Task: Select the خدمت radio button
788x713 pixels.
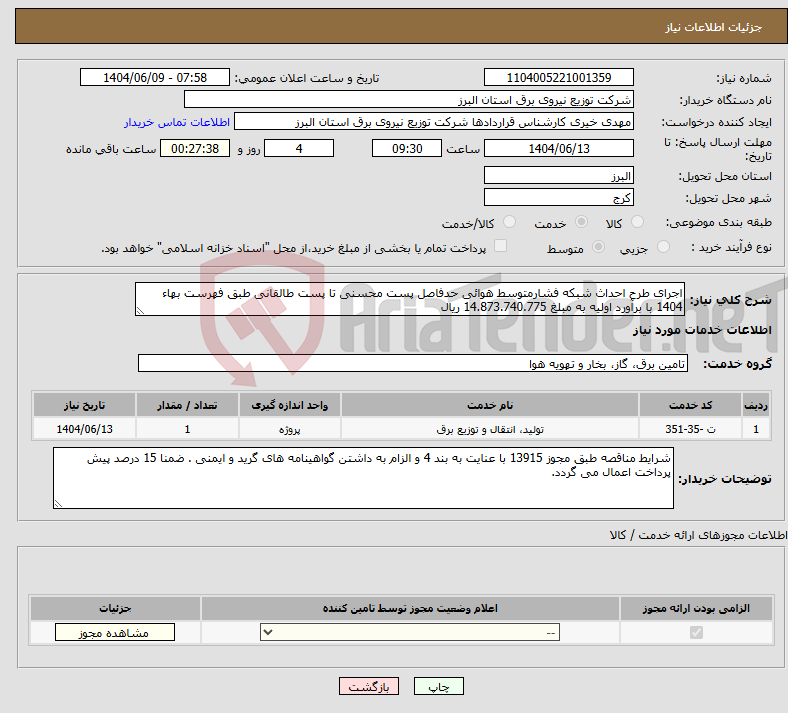Action: [x=581, y=222]
